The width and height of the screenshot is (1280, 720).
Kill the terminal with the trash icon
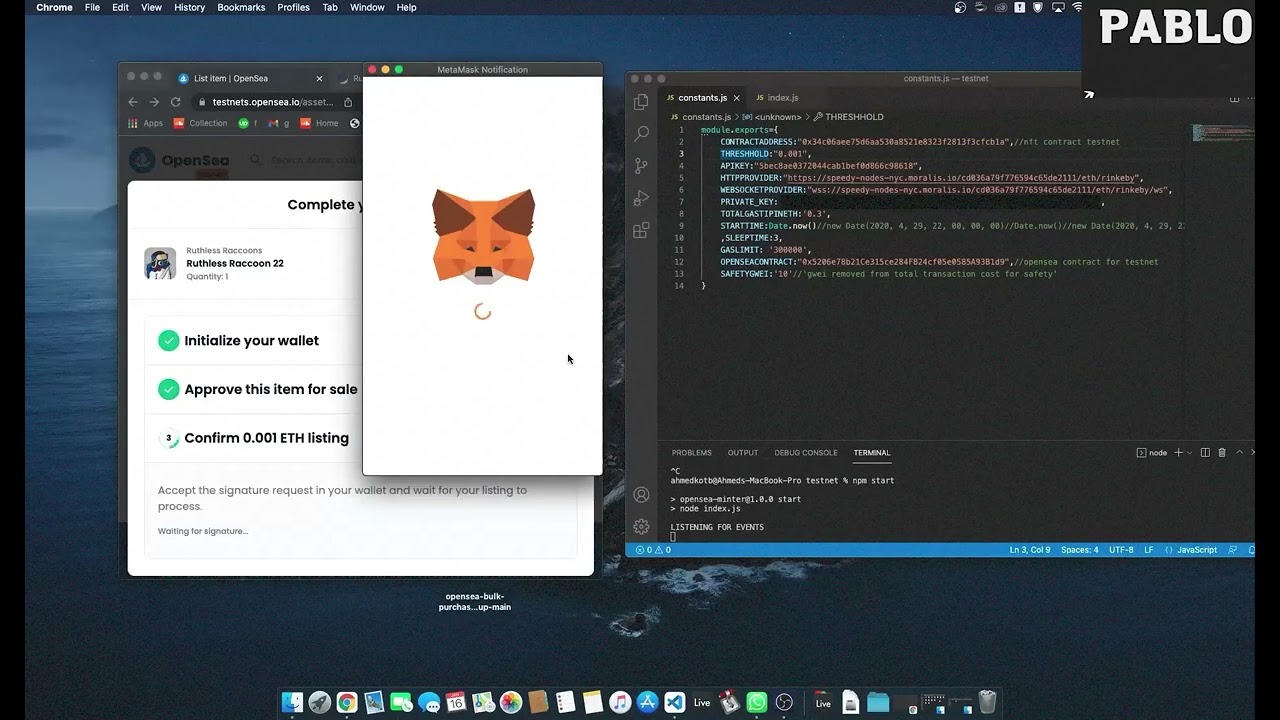(1221, 453)
